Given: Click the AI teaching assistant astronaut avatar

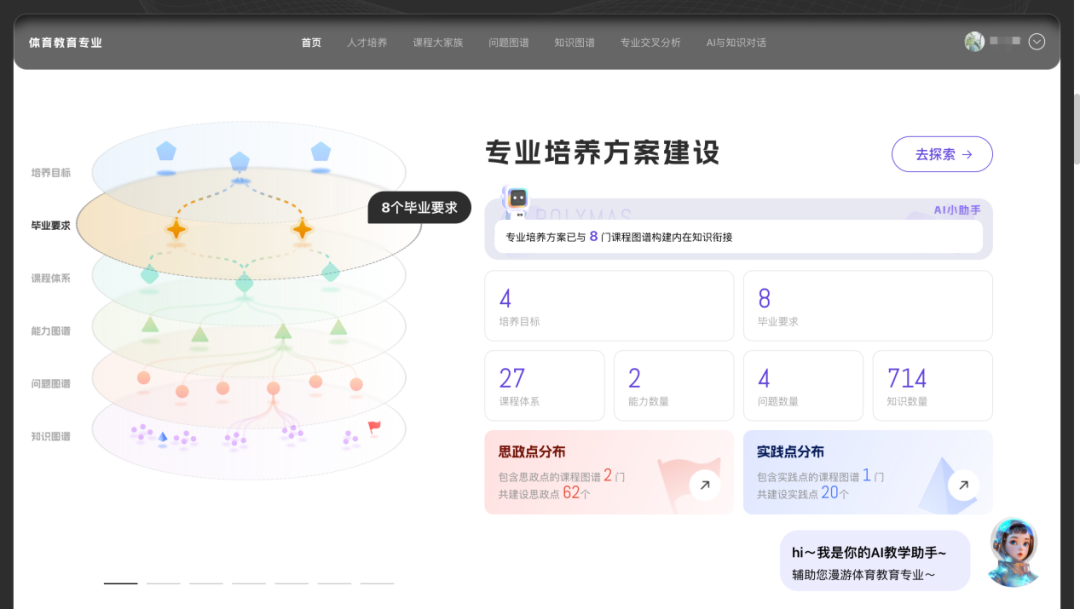Looking at the screenshot, I should 1013,551.
